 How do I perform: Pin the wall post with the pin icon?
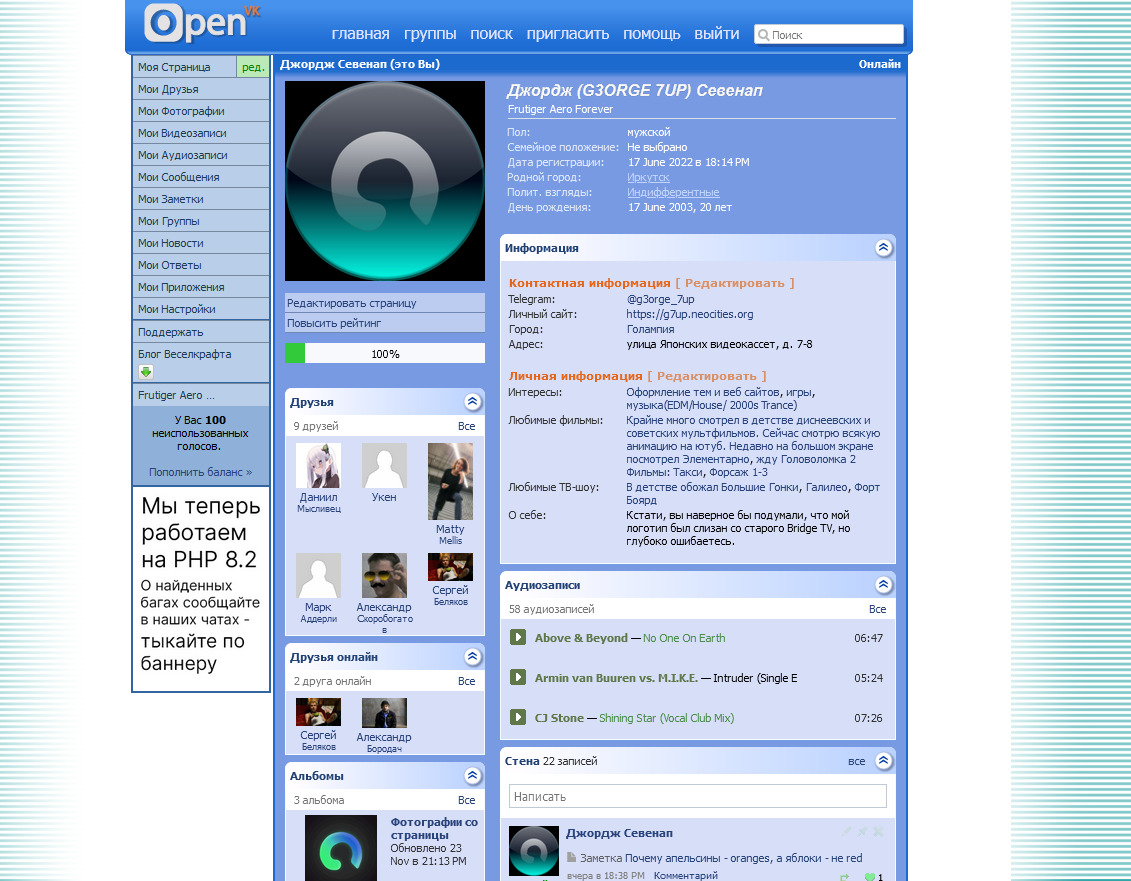click(862, 832)
